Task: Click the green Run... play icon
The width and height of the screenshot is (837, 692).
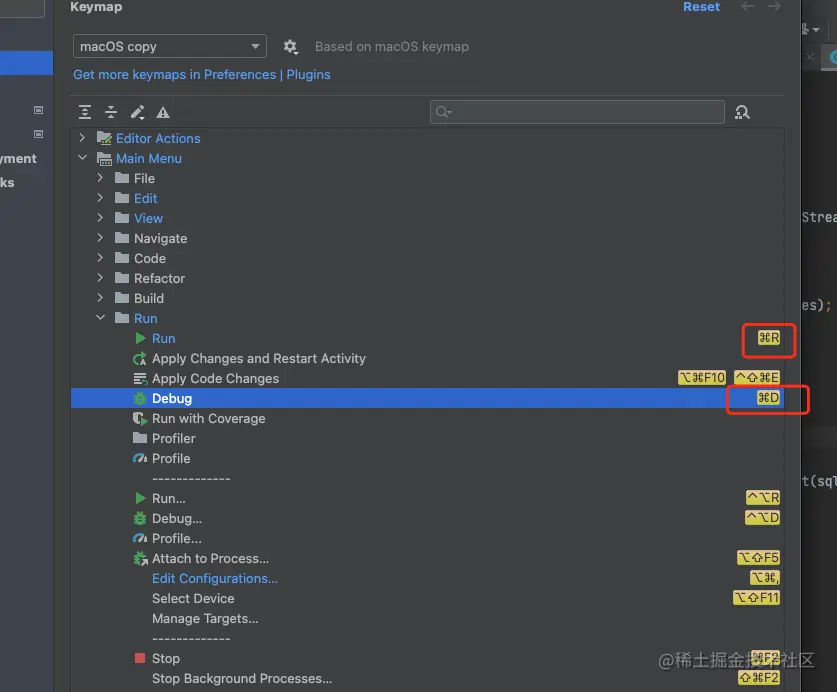Action: pyautogui.click(x=140, y=498)
